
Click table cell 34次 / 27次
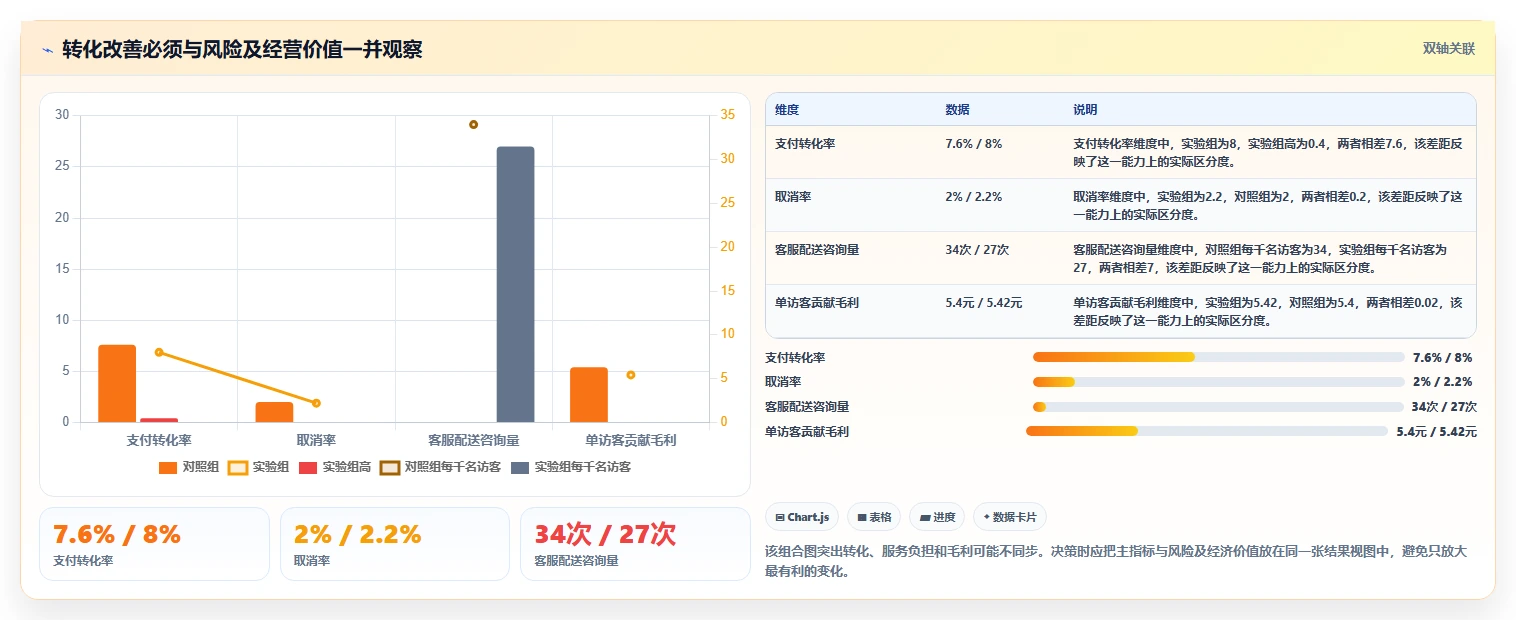[977, 249]
